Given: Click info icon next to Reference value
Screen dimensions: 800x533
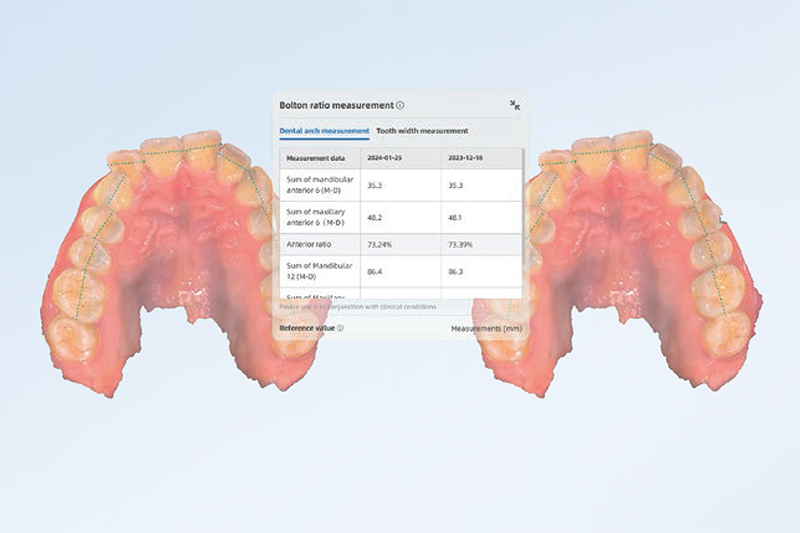Looking at the screenshot, I should [x=340, y=327].
